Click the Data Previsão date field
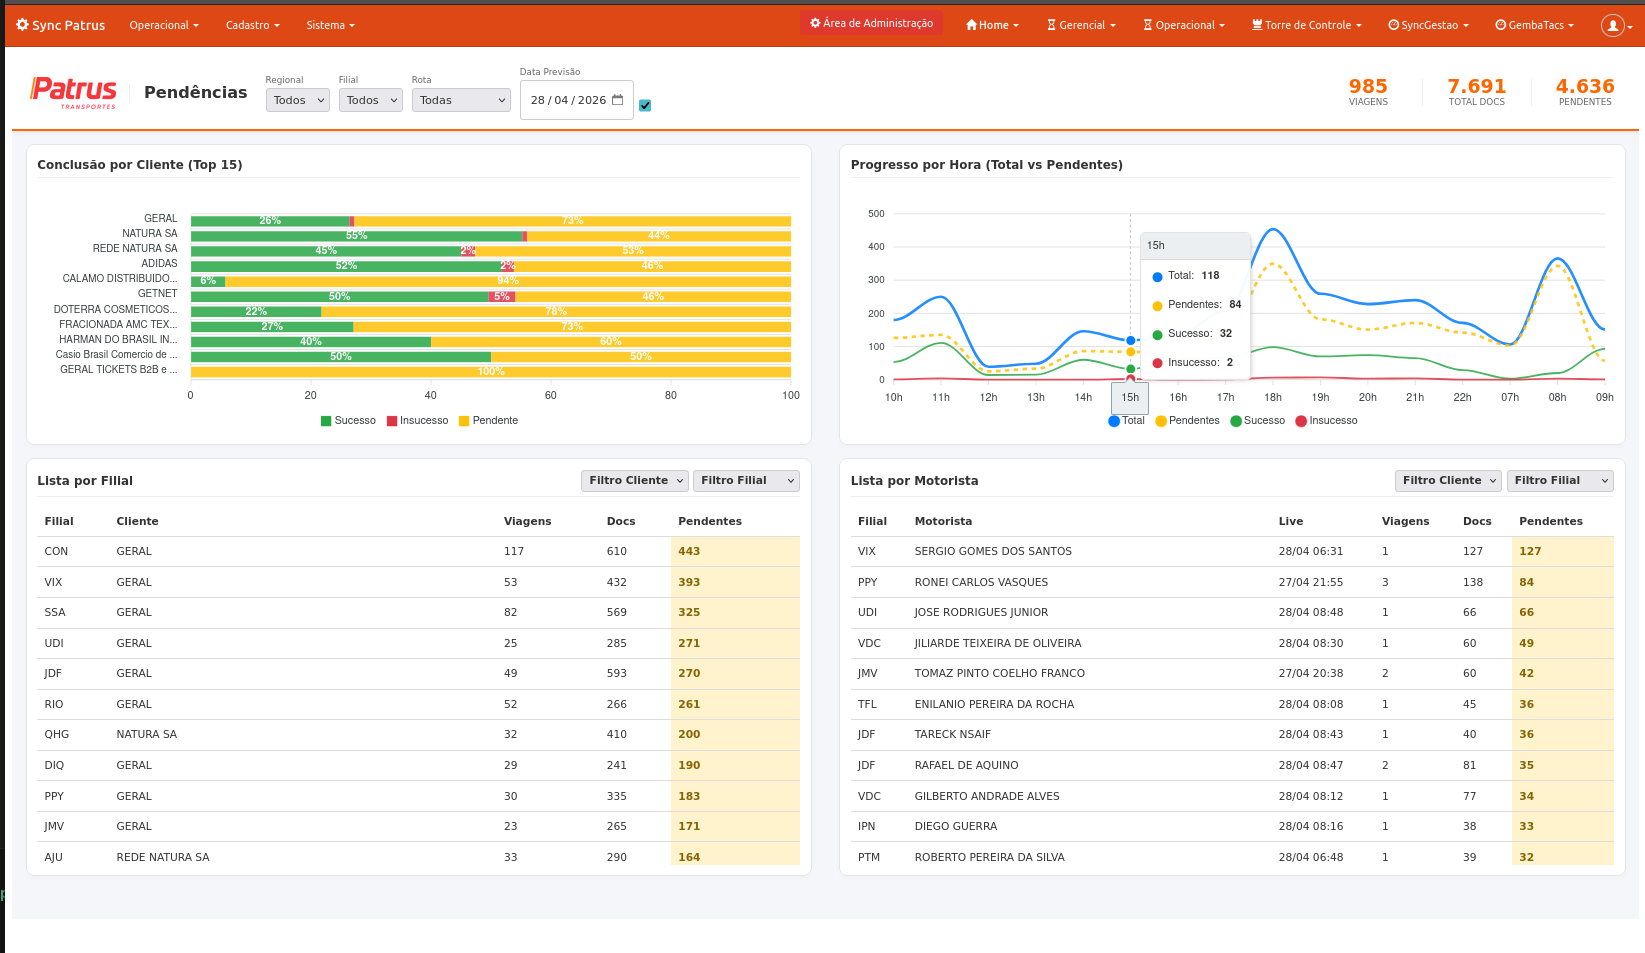Viewport: 1645px width, 953px height. [x=577, y=100]
